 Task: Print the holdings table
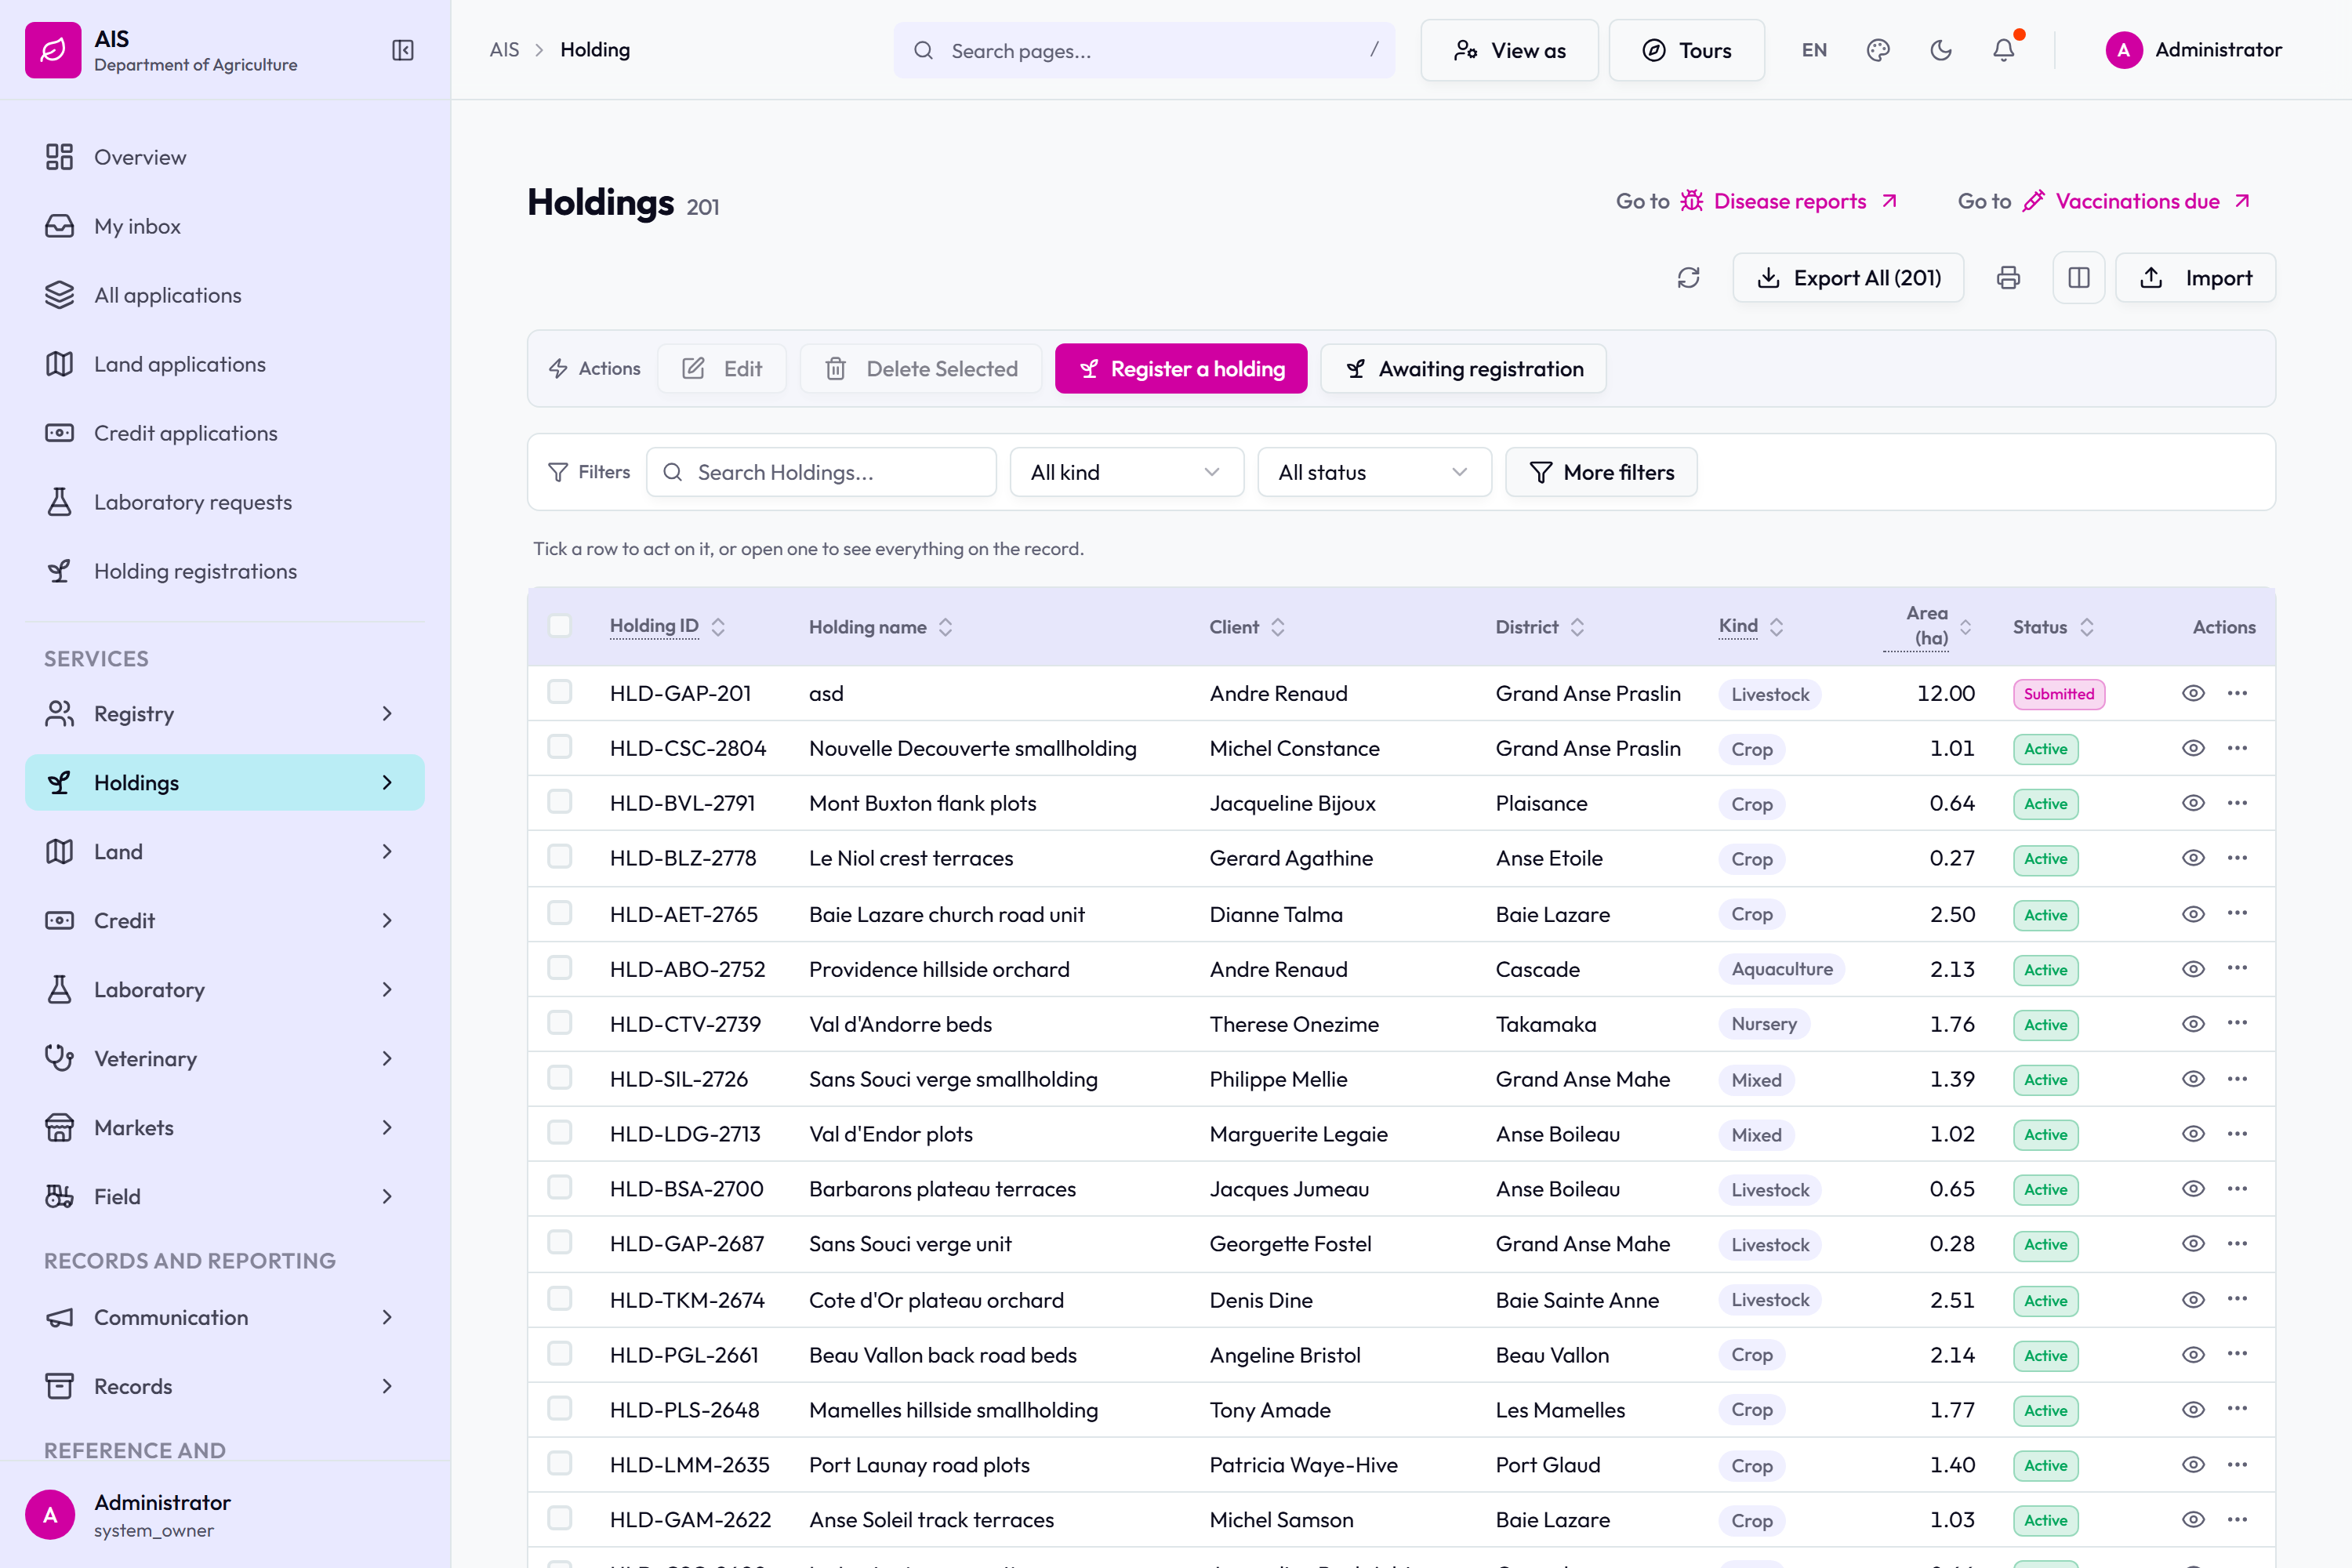(2008, 278)
